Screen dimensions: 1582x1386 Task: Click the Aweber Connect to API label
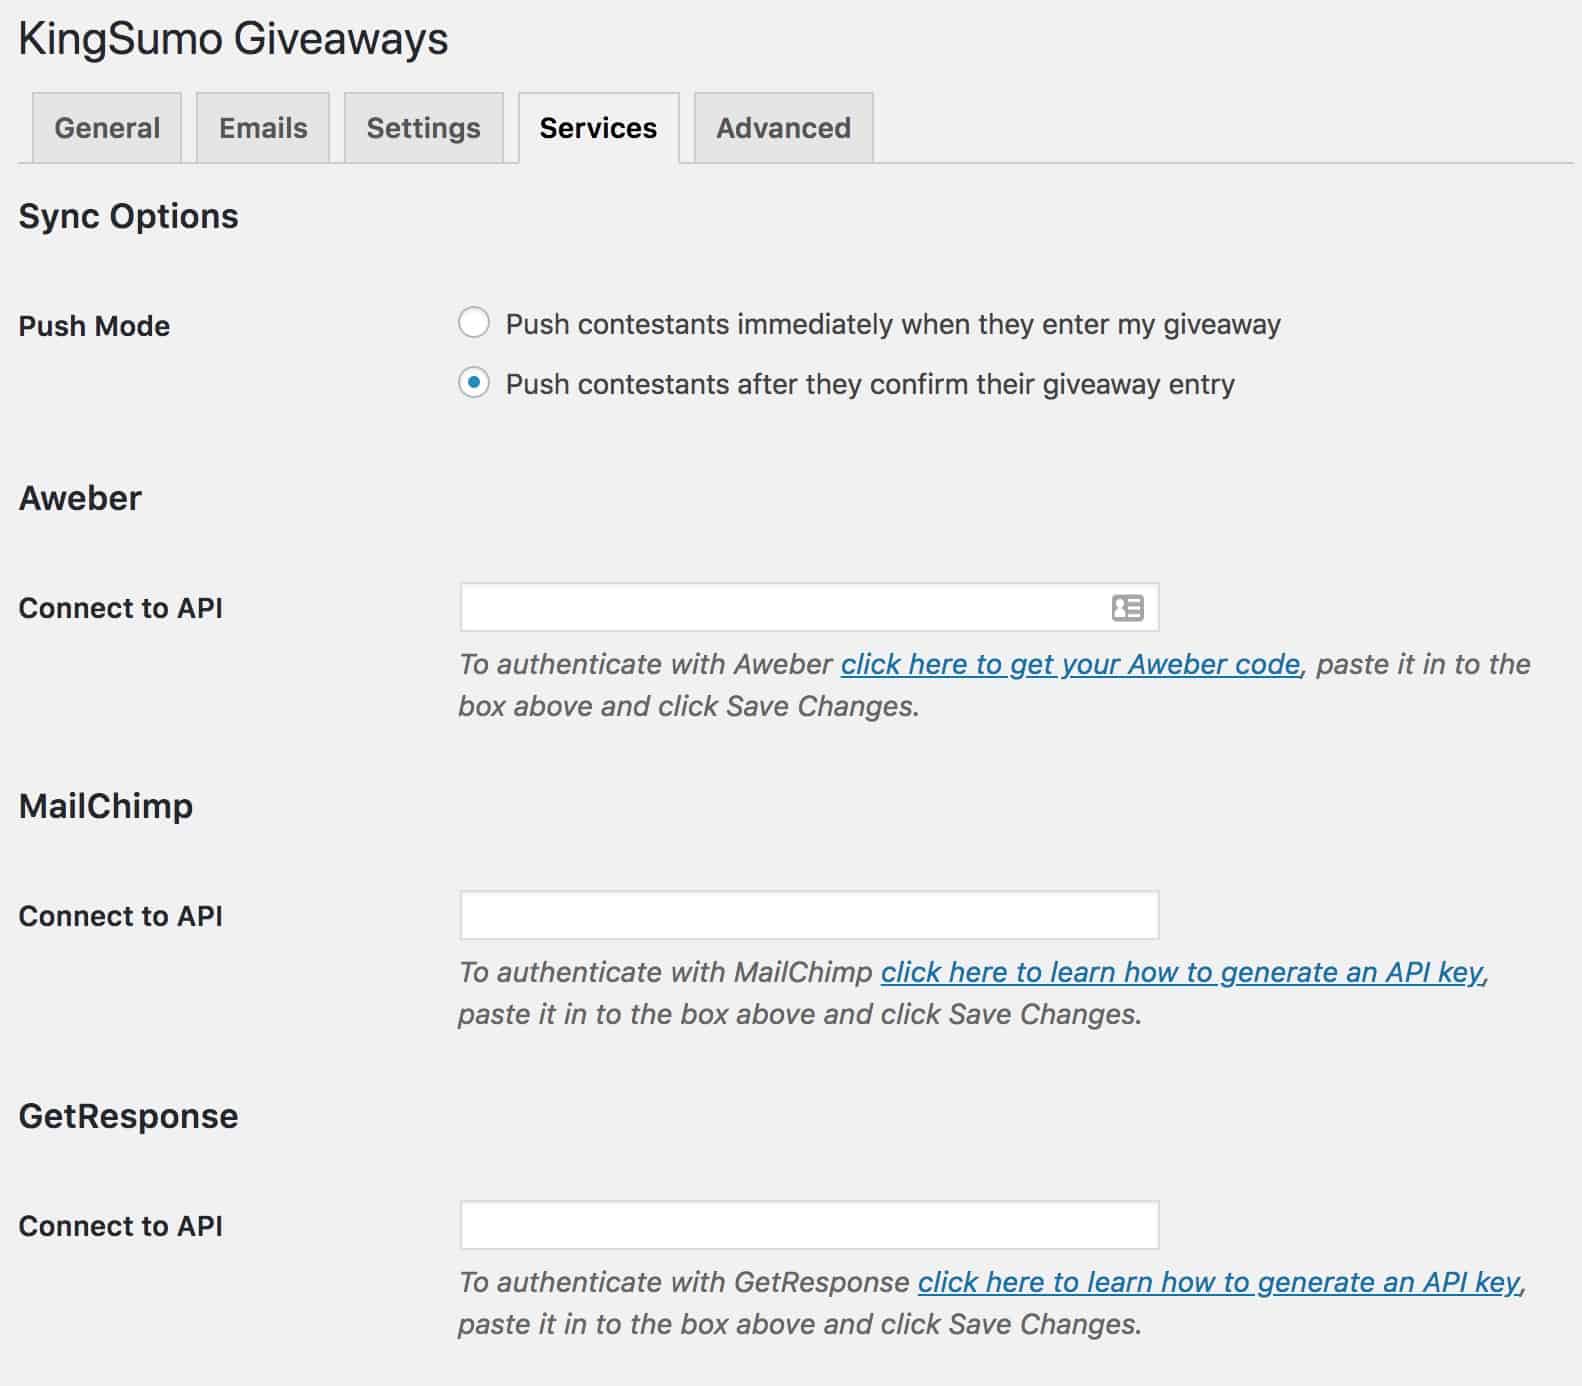[120, 608]
